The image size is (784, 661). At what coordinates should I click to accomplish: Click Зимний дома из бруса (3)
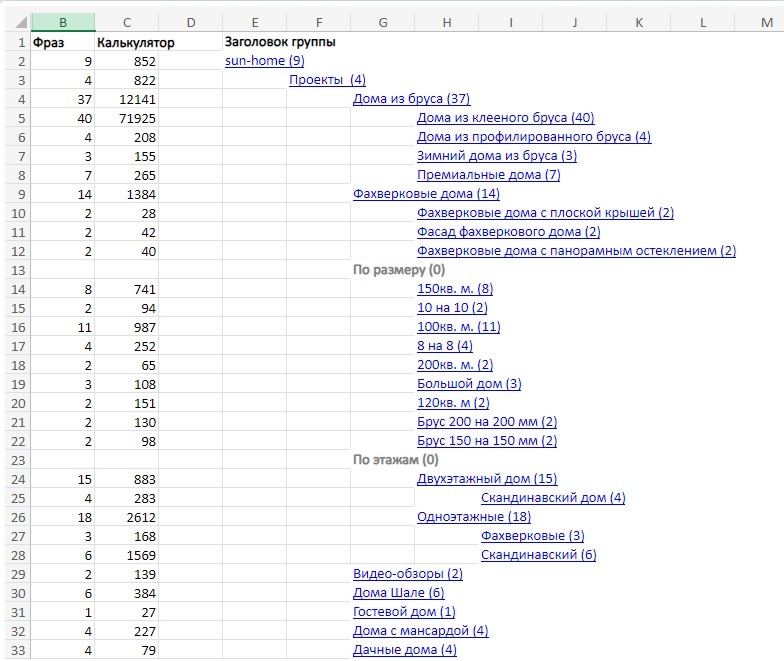click(x=497, y=156)
